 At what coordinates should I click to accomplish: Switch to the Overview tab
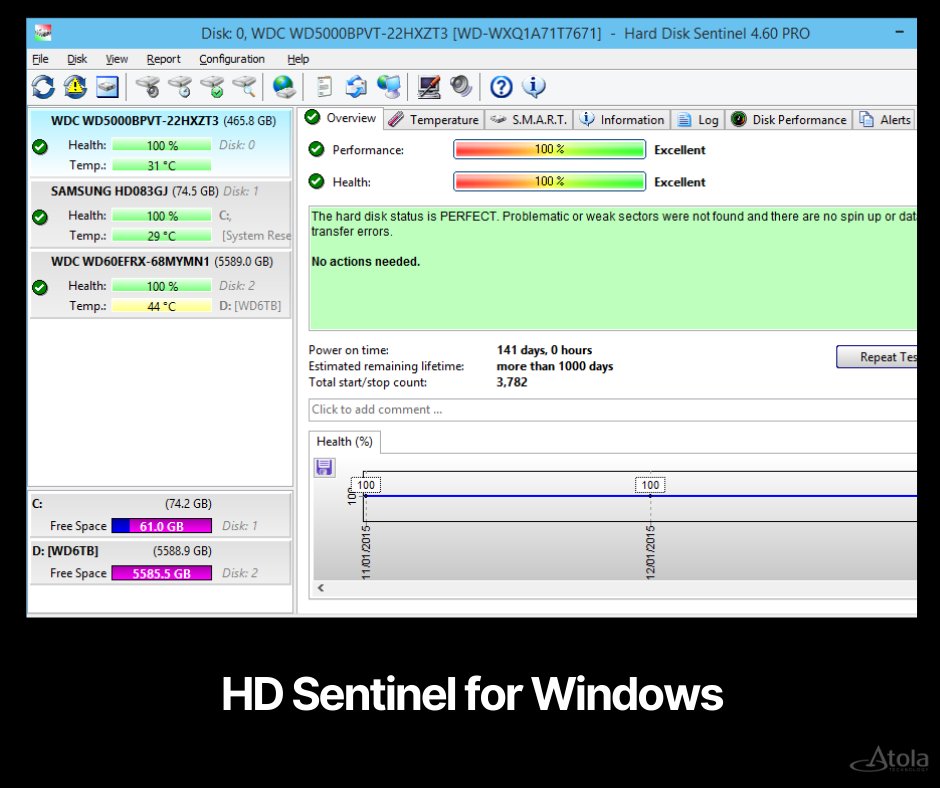(x=341, y=118)
